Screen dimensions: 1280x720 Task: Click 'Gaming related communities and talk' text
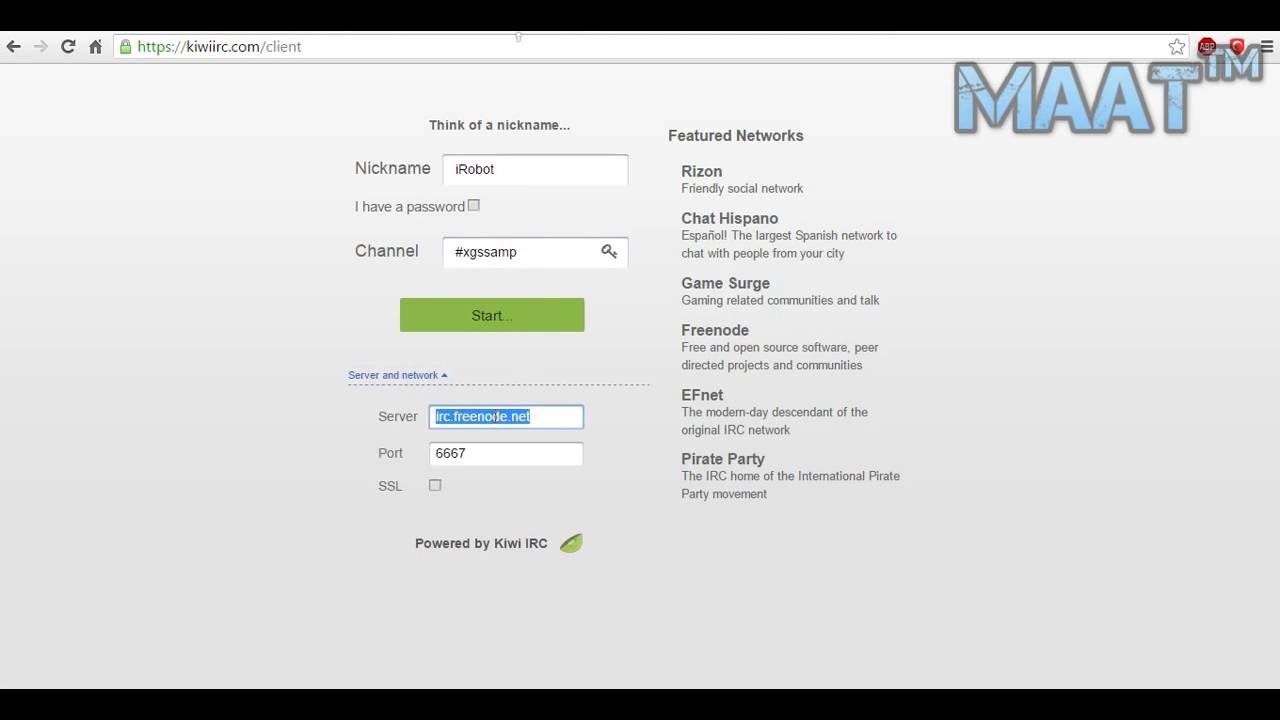tap(780, 300)
